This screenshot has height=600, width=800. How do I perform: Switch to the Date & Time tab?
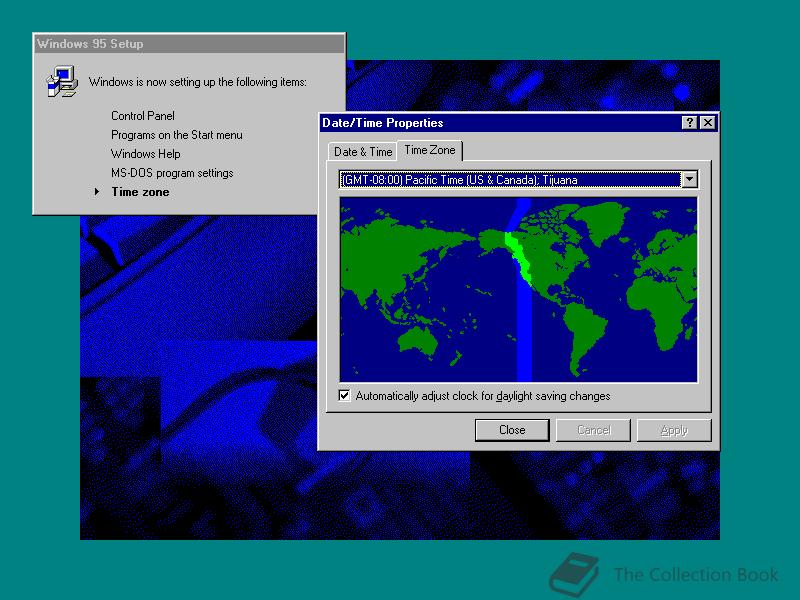(x=361, y=151)
